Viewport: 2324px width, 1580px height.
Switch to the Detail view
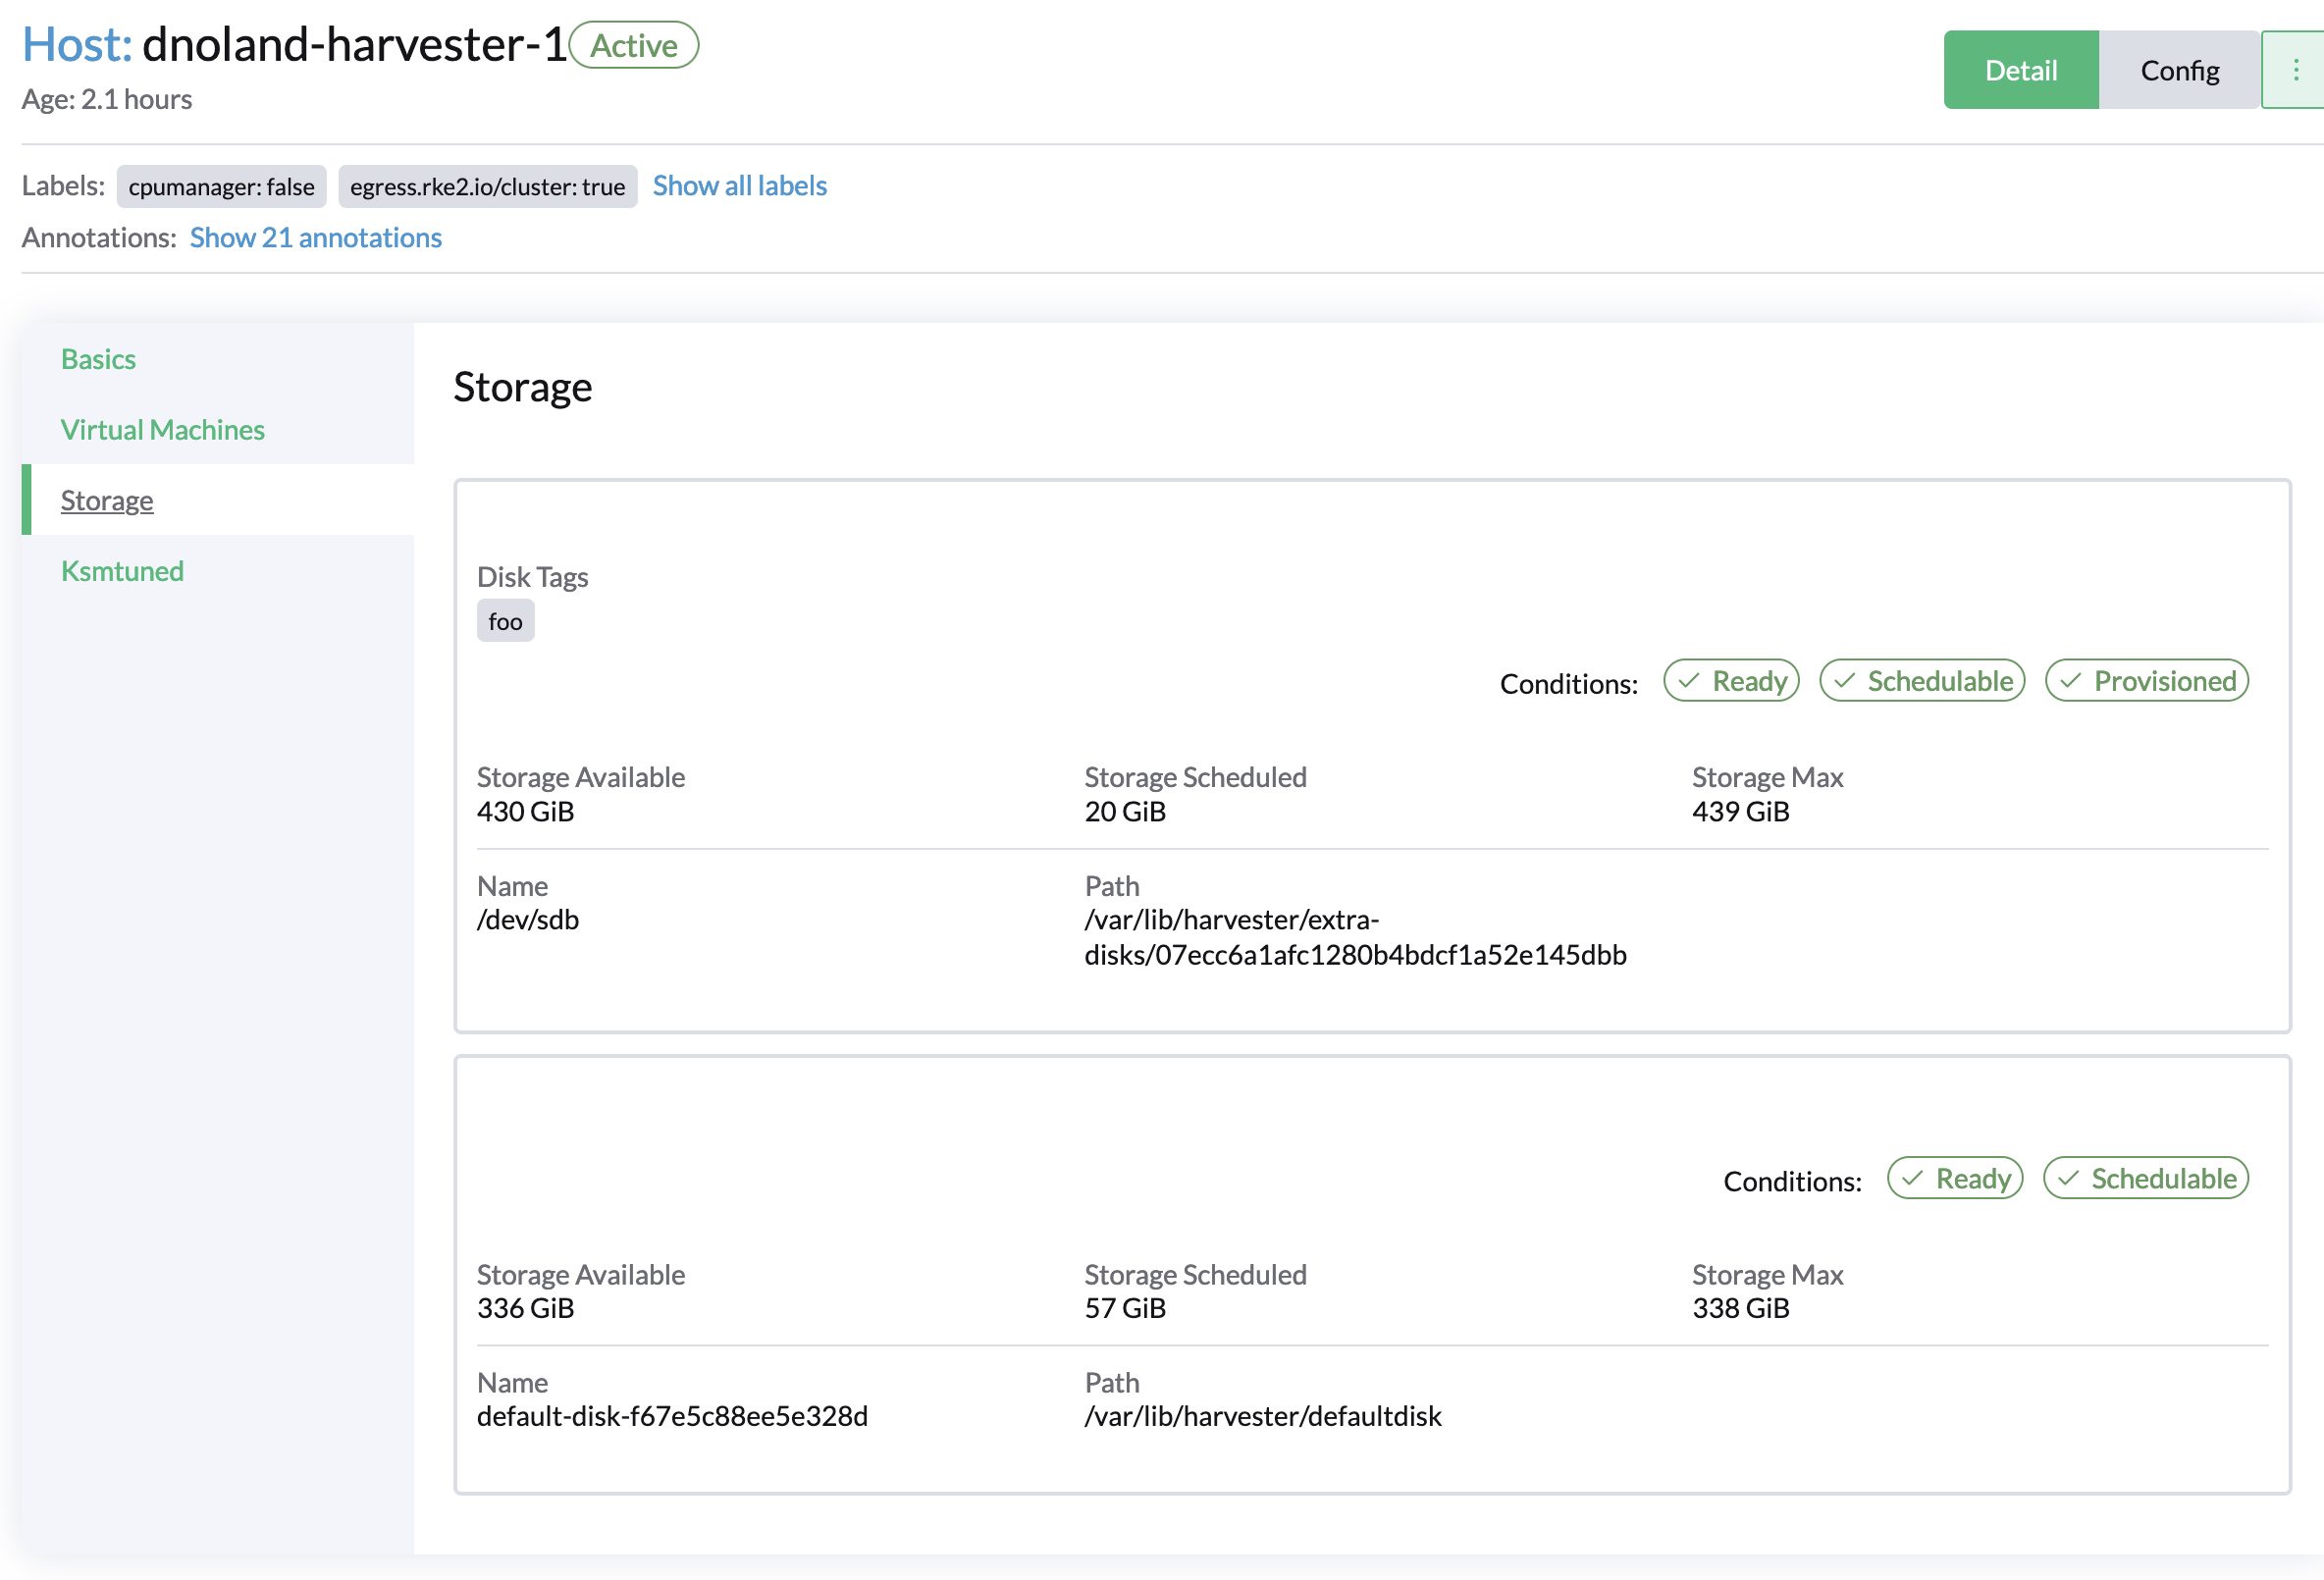coord(2021,69)
